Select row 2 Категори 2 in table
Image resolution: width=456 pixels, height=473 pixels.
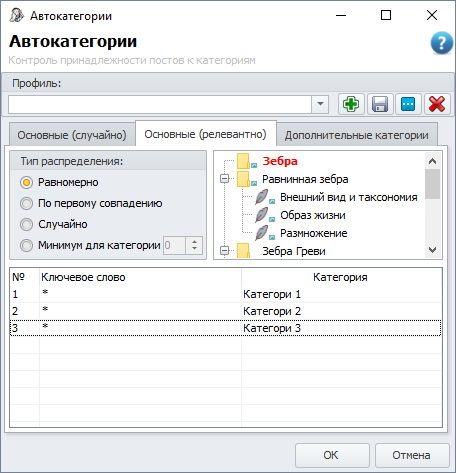(226, 311)
